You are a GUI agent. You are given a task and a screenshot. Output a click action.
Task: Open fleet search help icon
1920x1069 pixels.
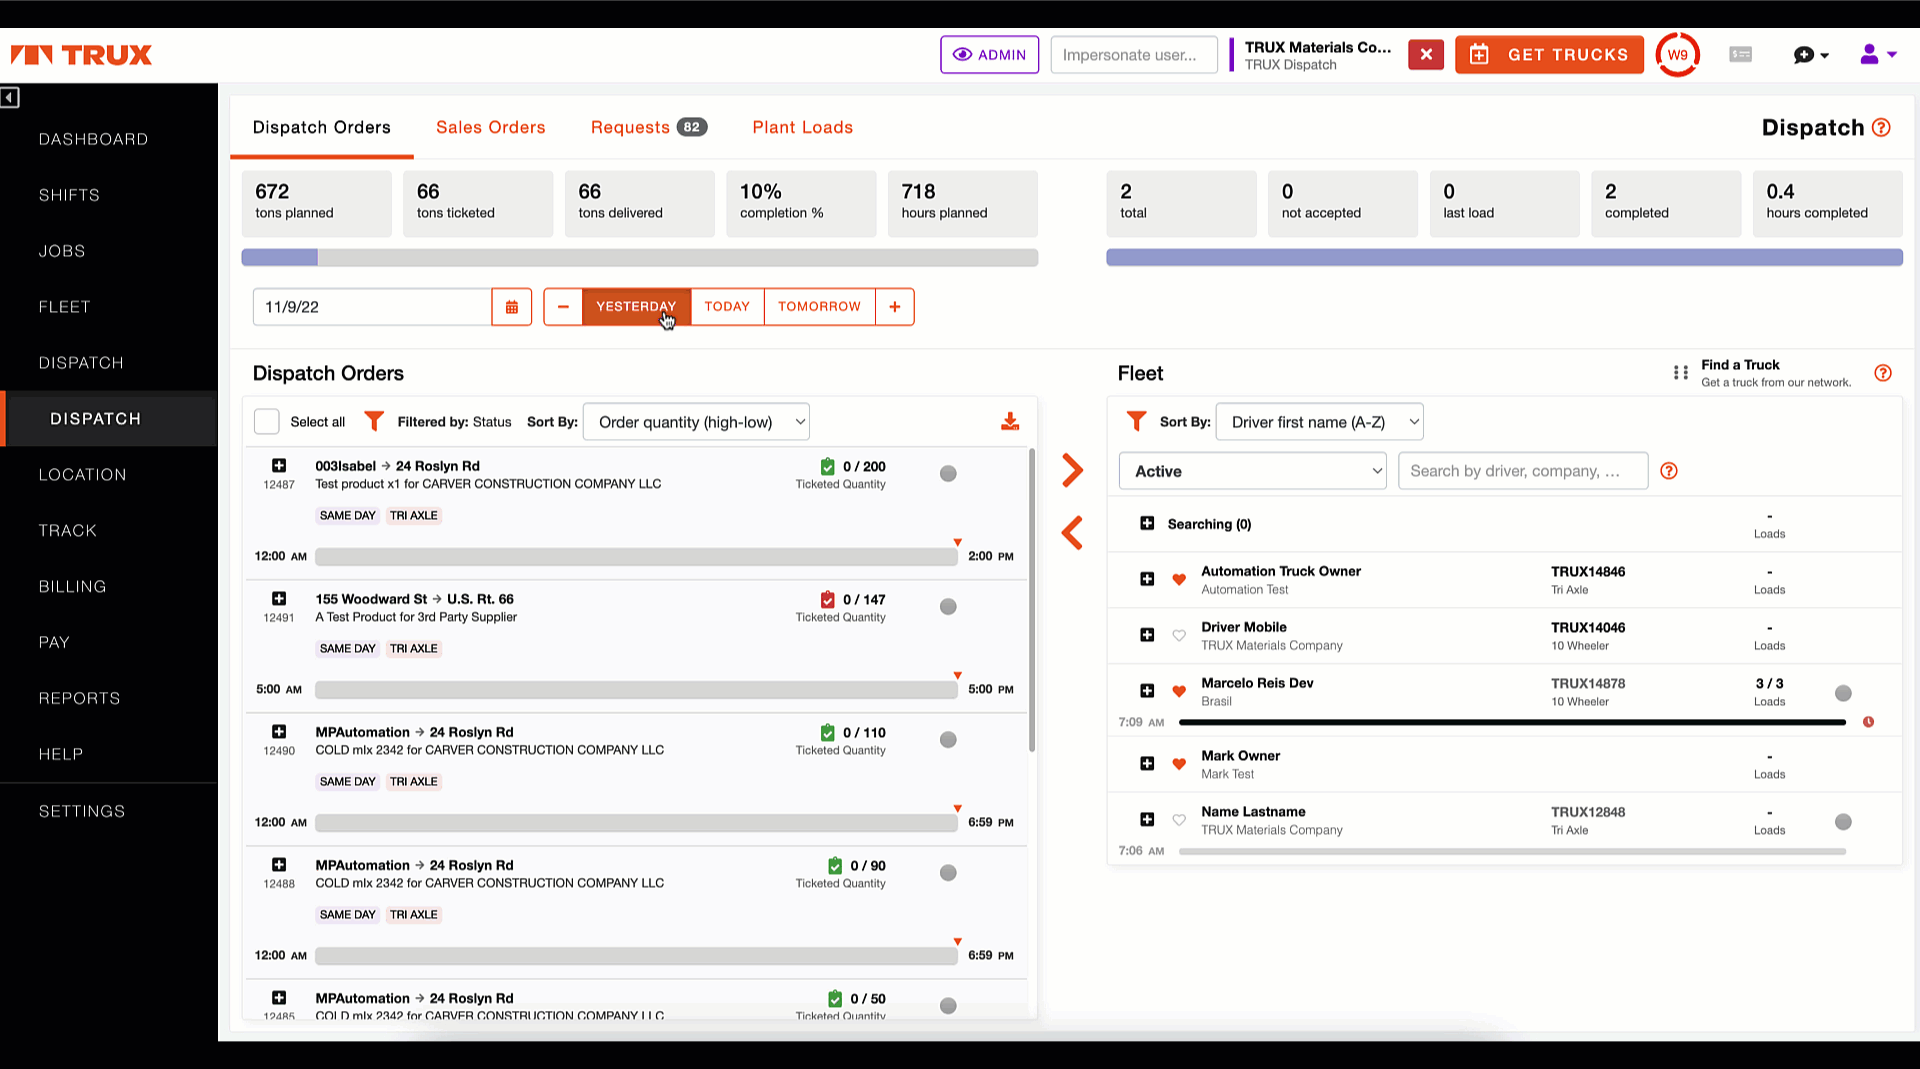1669,471
